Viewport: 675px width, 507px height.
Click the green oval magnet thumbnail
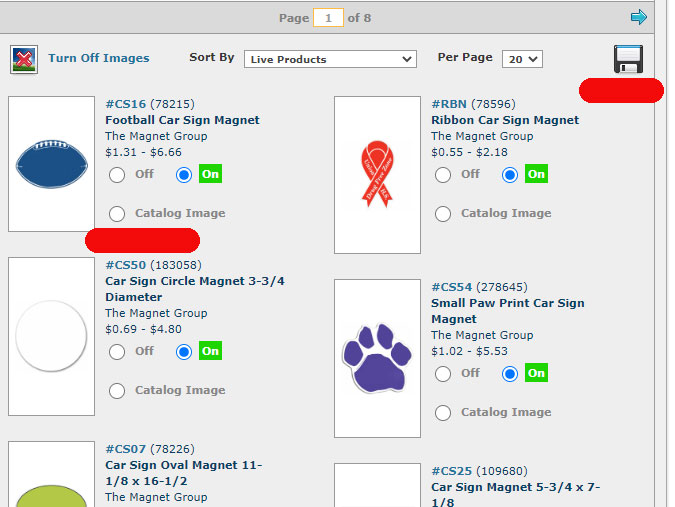click(51, 474)
